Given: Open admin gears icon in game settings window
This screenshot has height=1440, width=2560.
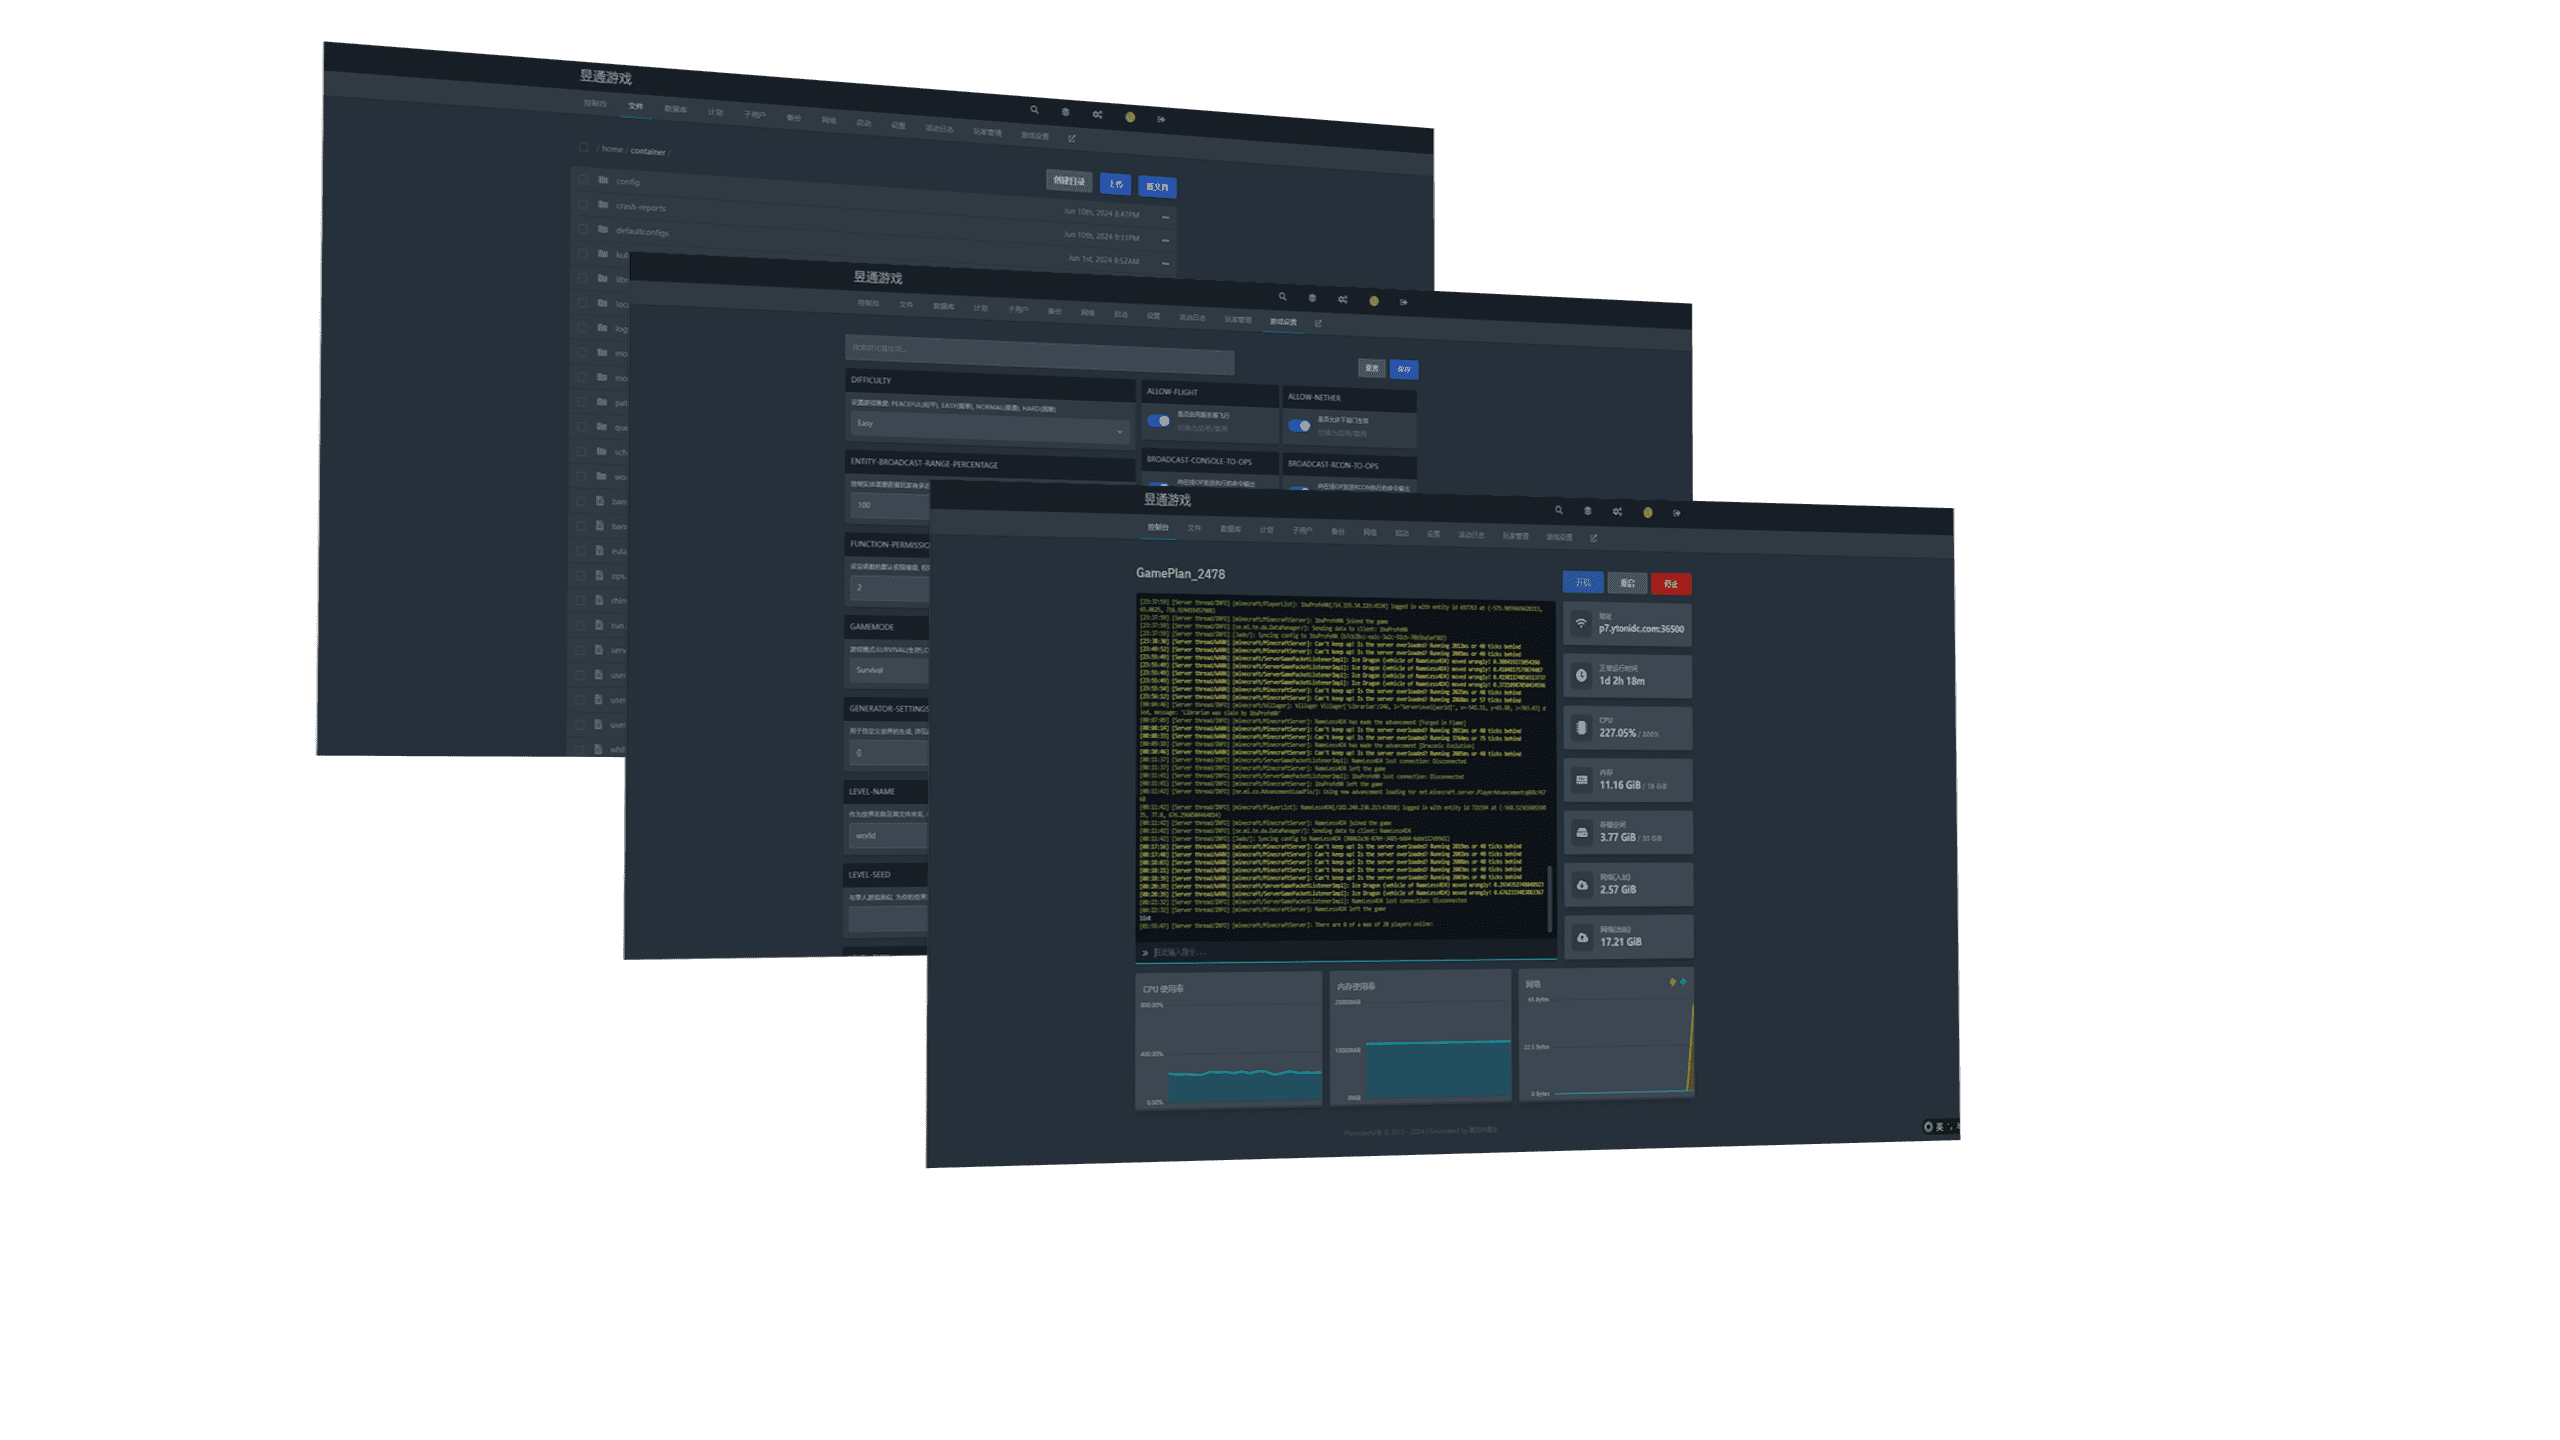Looking at the screenshot, I should 1343,299.
